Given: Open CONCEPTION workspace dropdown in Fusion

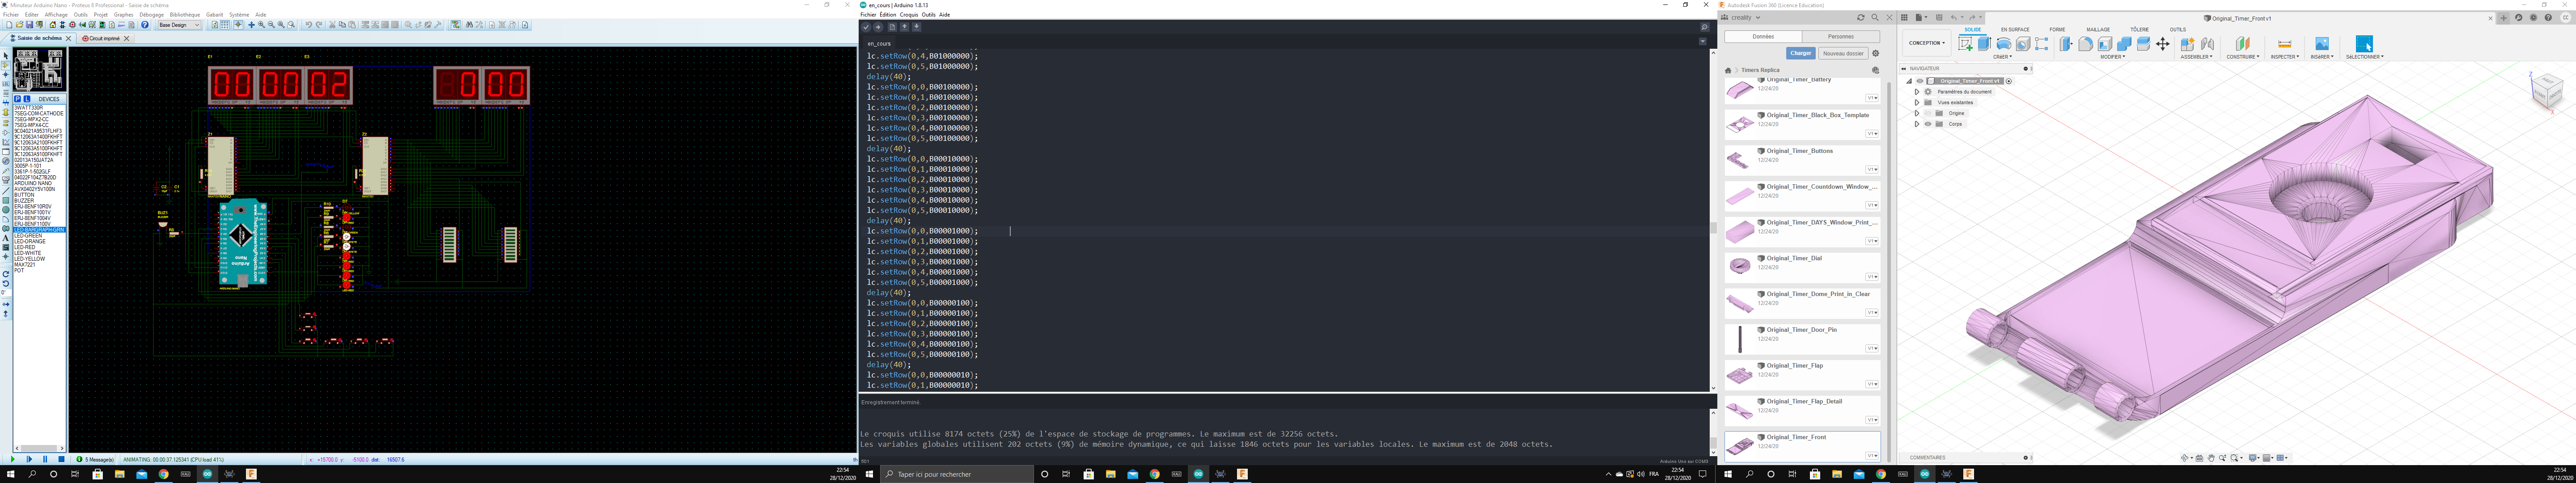Looking at the screenshot, I should (1927, 43).
